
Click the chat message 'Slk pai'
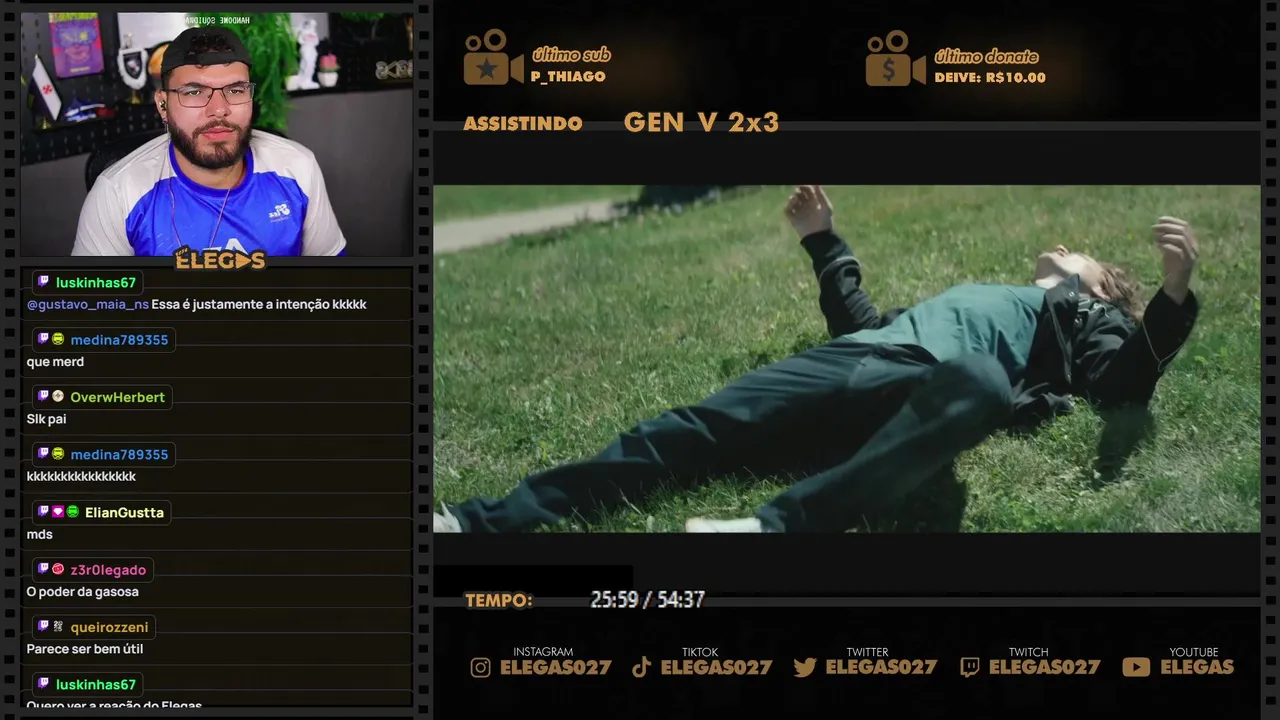point(46,419)
